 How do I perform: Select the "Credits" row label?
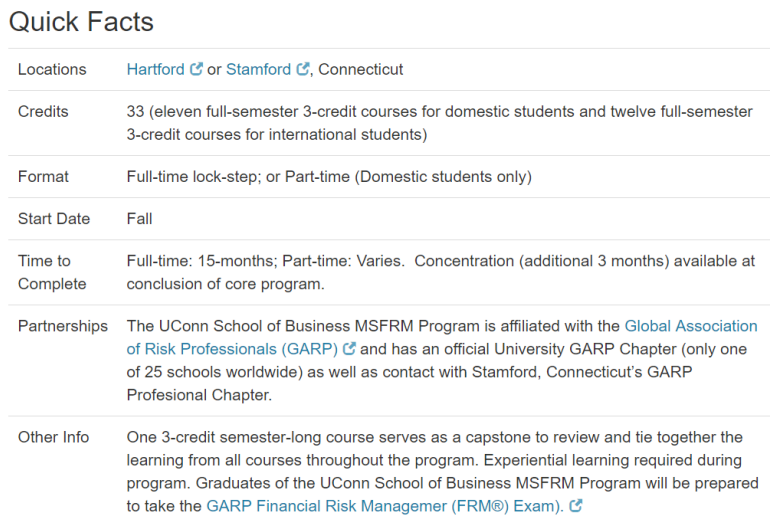pos(43,112)
